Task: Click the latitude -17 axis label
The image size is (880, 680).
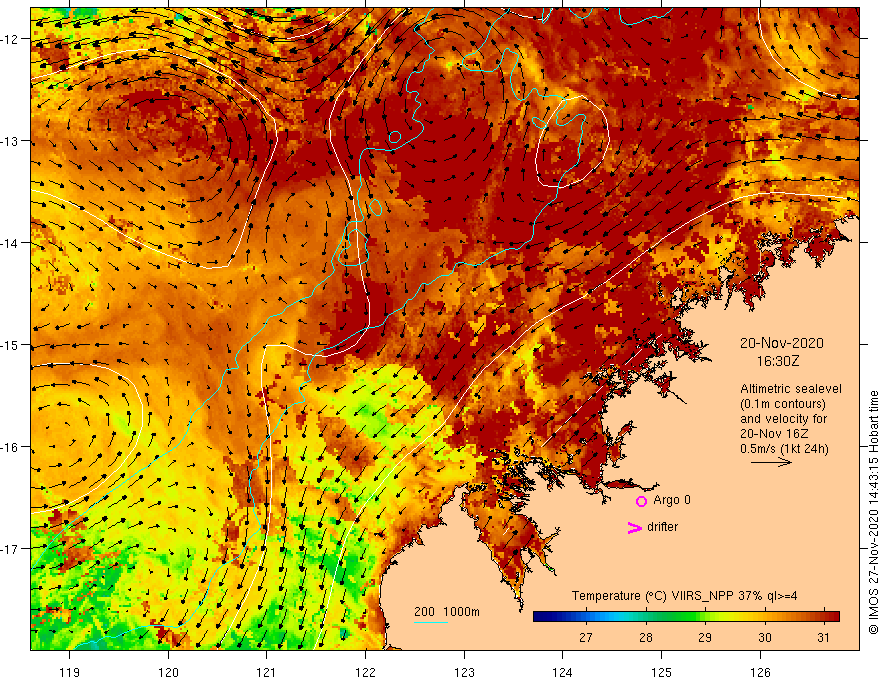Action: [x=10, y=549]
